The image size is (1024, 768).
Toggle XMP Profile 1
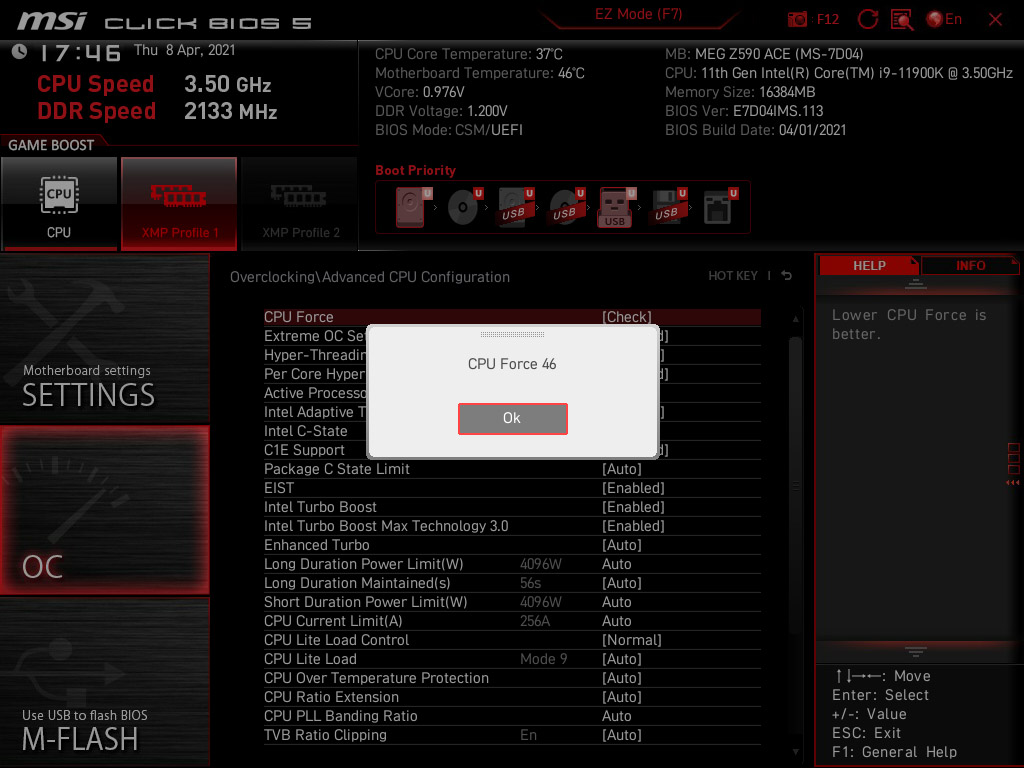tap(179, 203)
